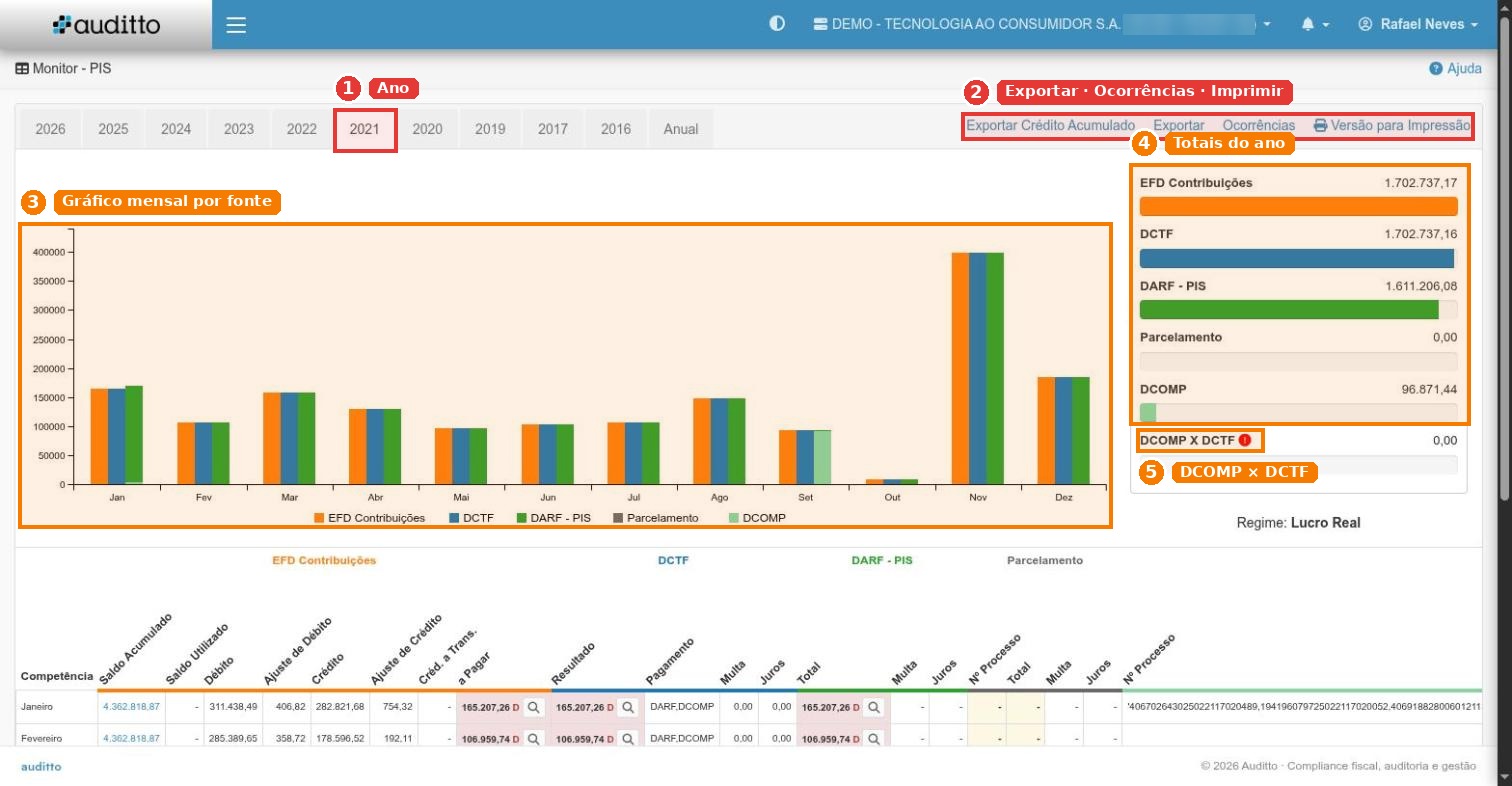Open the Janeiro Resultado magnifier
Viewport: 1512px width, 786px height.
628,707
